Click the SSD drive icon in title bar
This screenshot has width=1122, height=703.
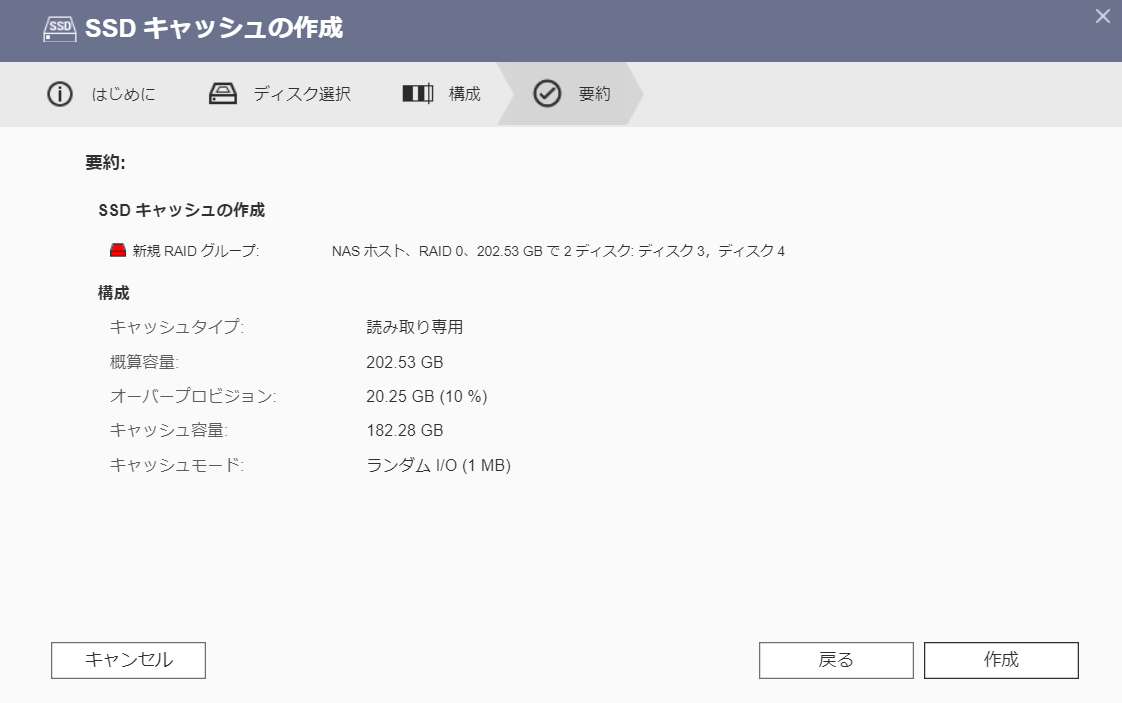click(x=59, y=28)
